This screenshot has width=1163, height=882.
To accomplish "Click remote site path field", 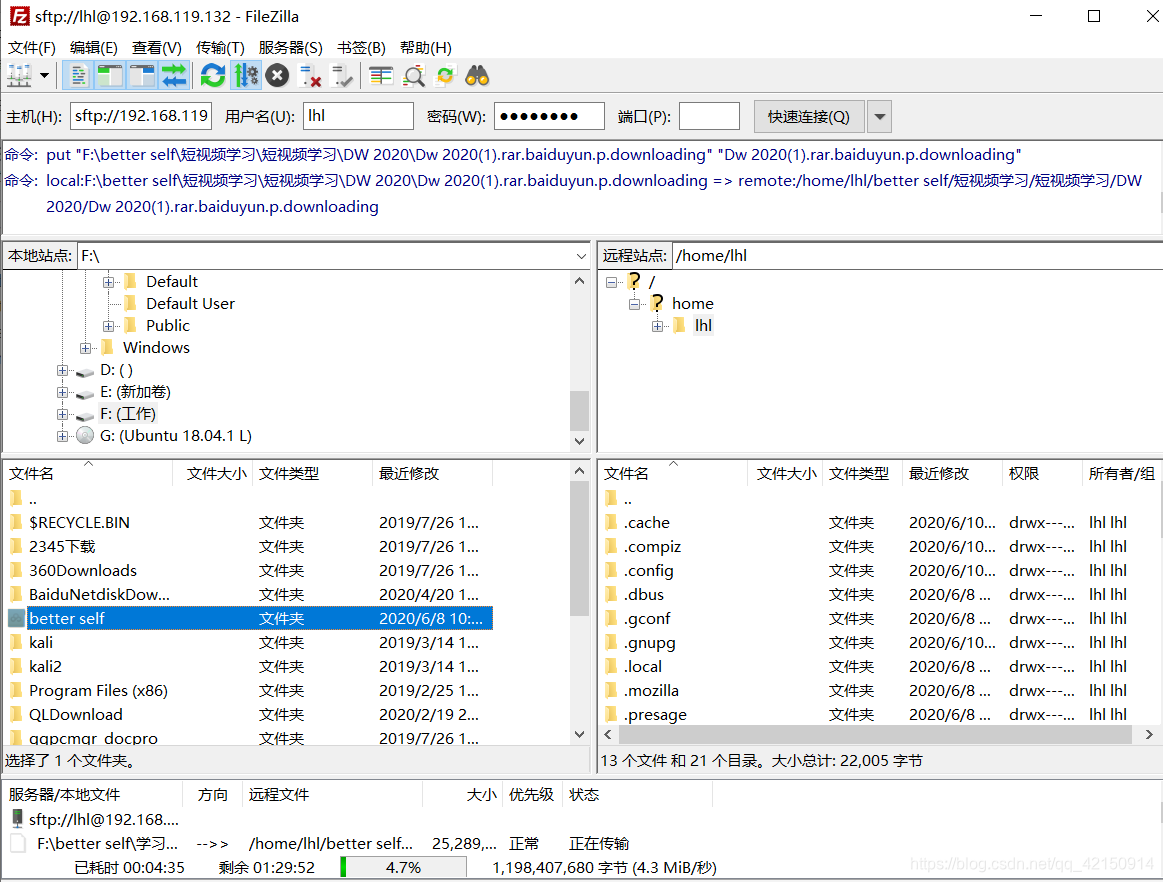I will coord(917,256).
